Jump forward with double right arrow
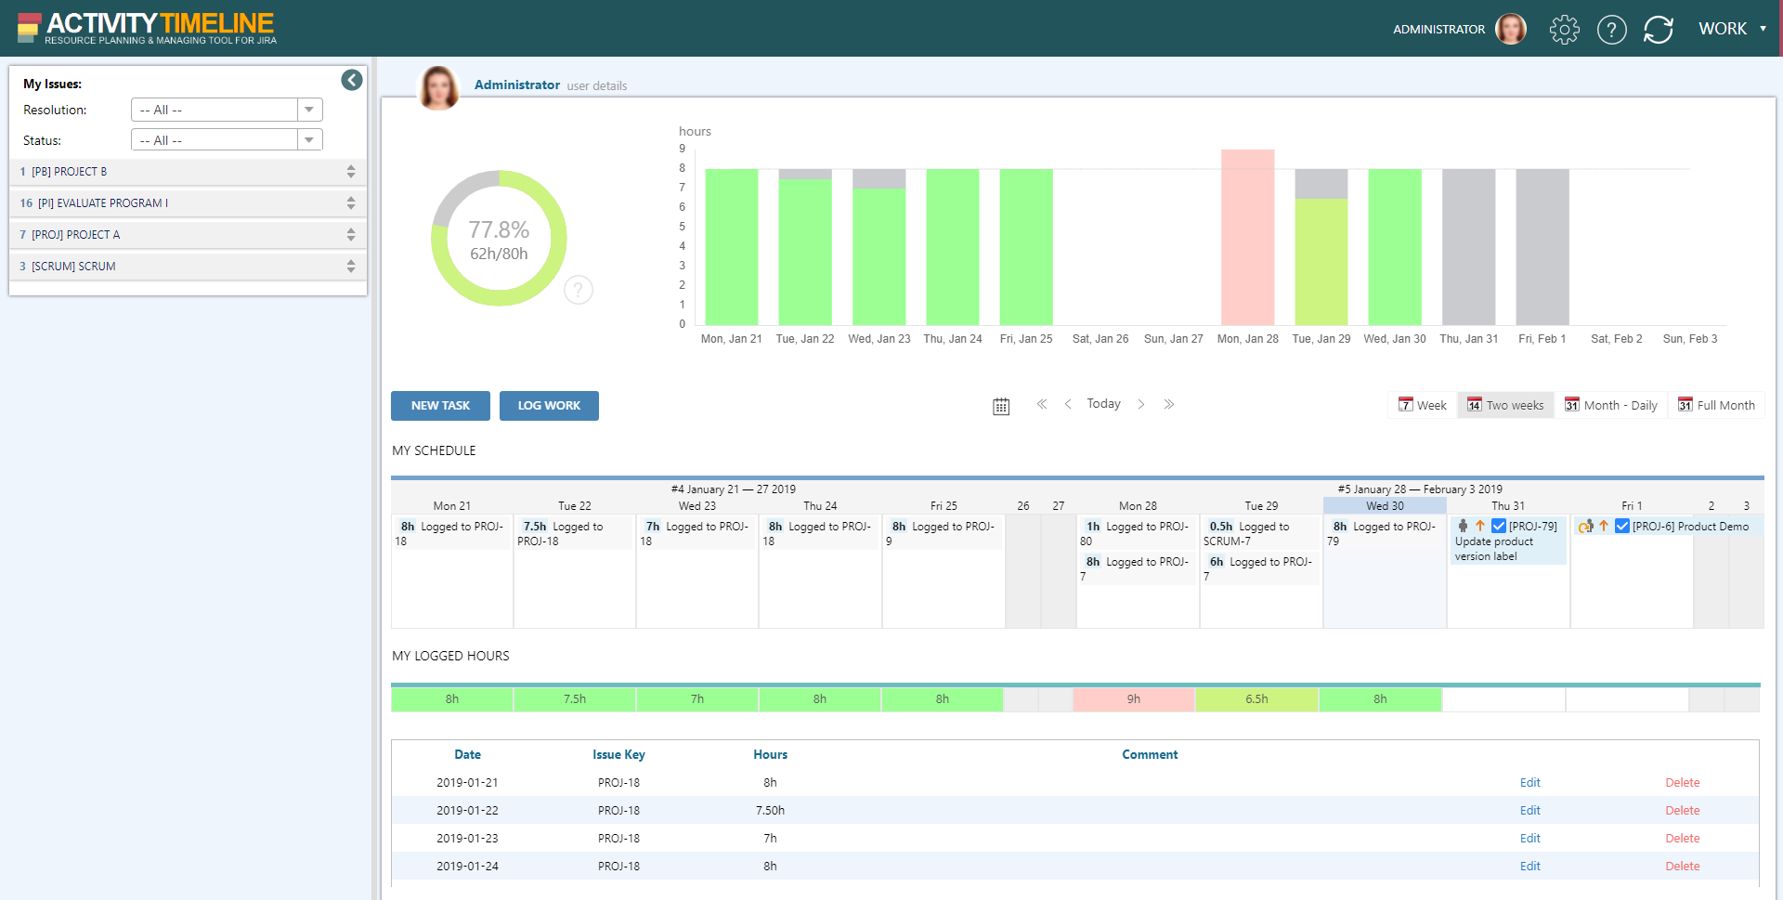The width and height of the screenshot is (1783, 900). click(x=1169, y=404)
